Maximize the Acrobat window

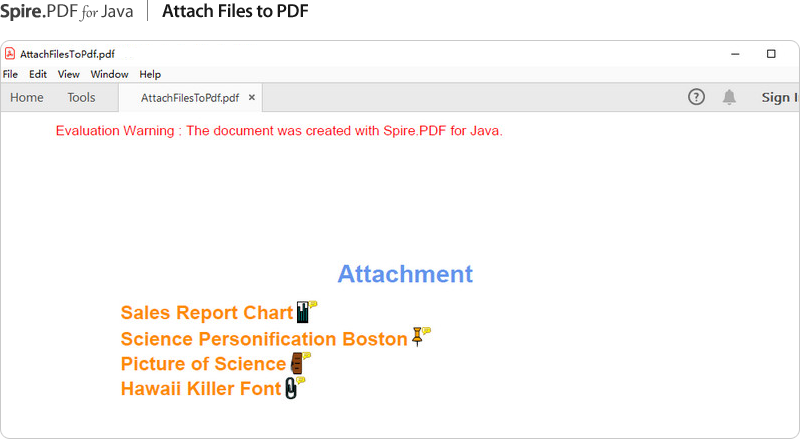point(771,54)
